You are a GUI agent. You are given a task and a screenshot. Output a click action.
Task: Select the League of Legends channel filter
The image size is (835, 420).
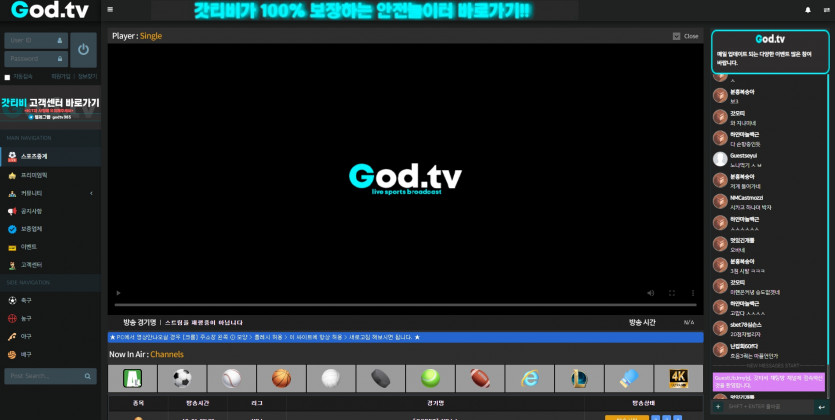(579, 378)
